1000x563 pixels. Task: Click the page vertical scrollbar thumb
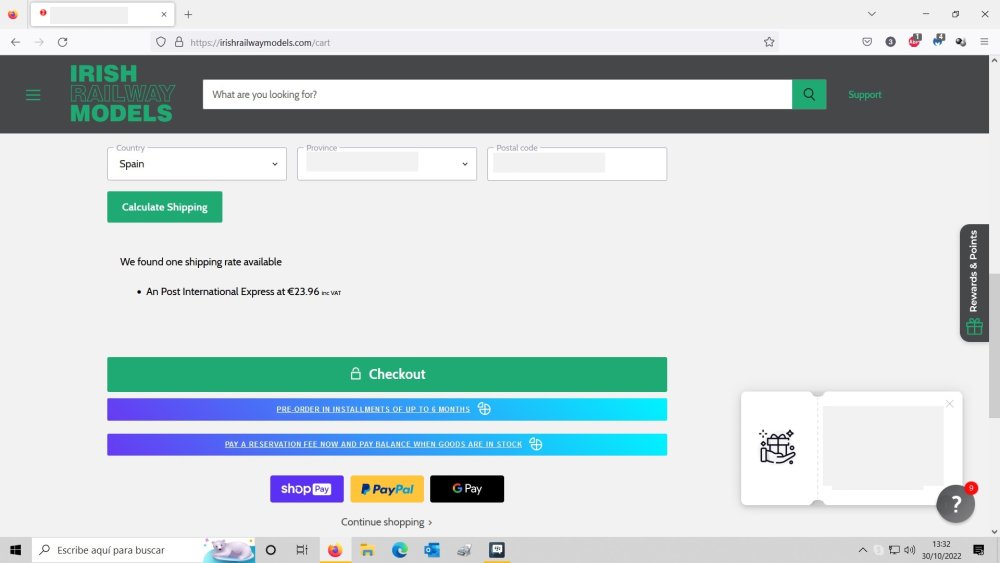point(994,346)
